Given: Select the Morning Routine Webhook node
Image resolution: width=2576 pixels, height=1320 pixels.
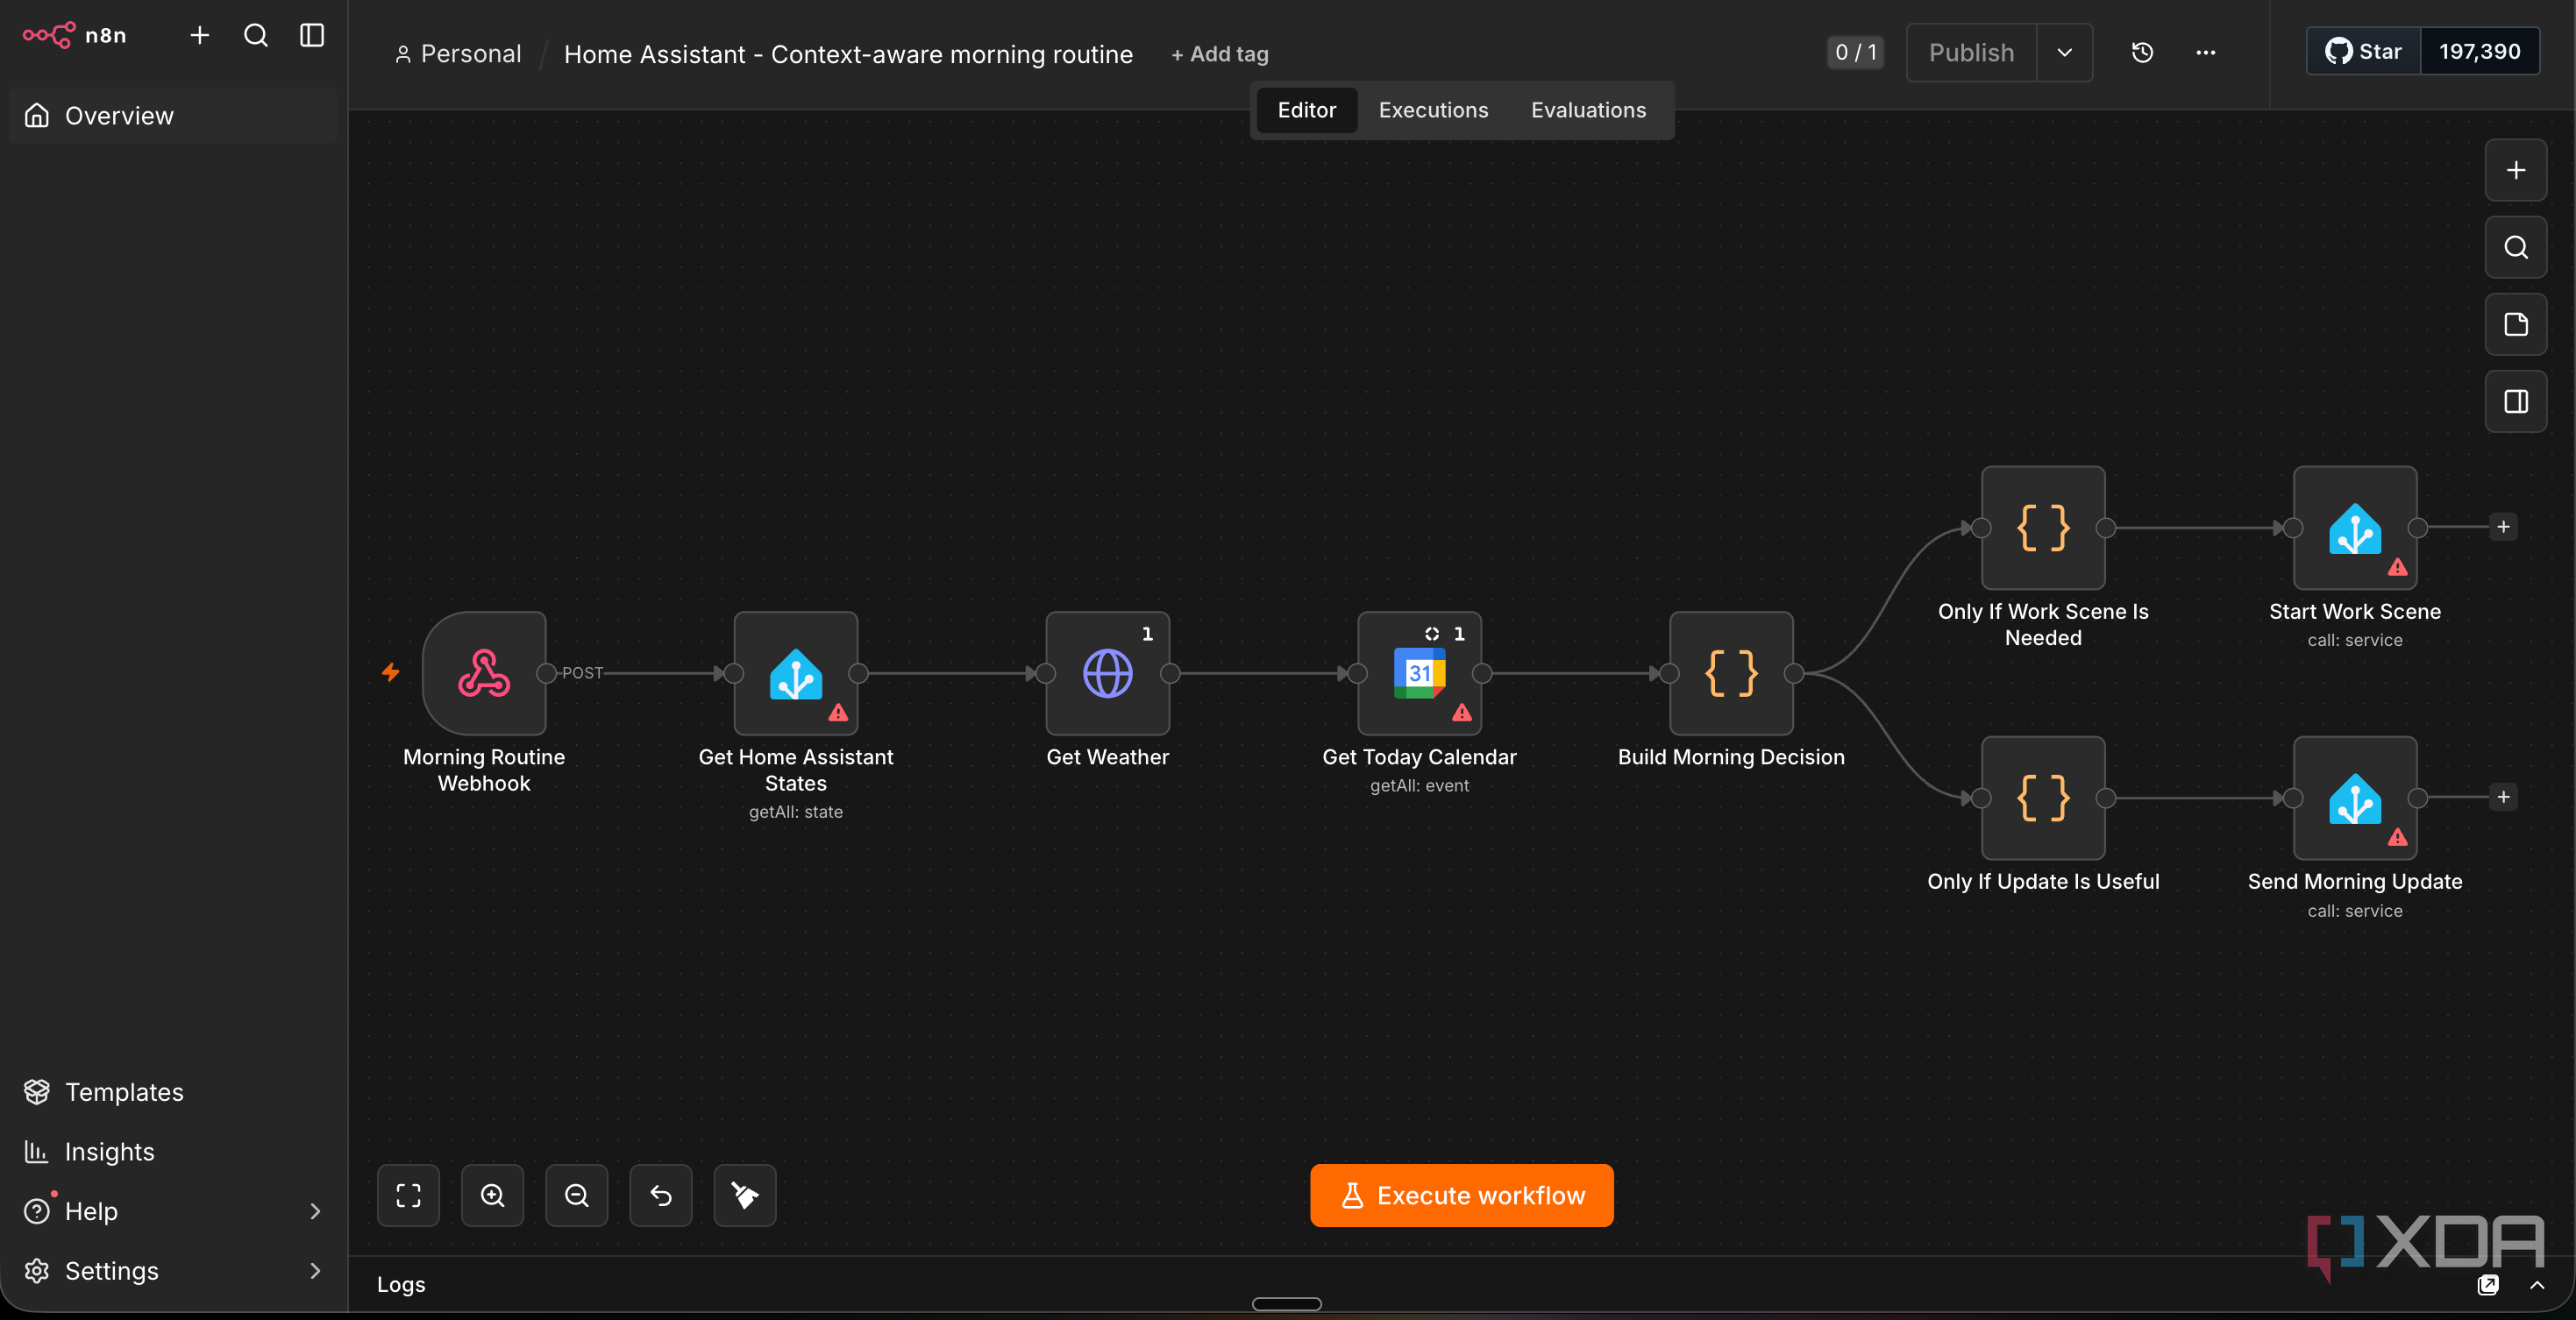Looking at the screenshot, I should (484, 673).
